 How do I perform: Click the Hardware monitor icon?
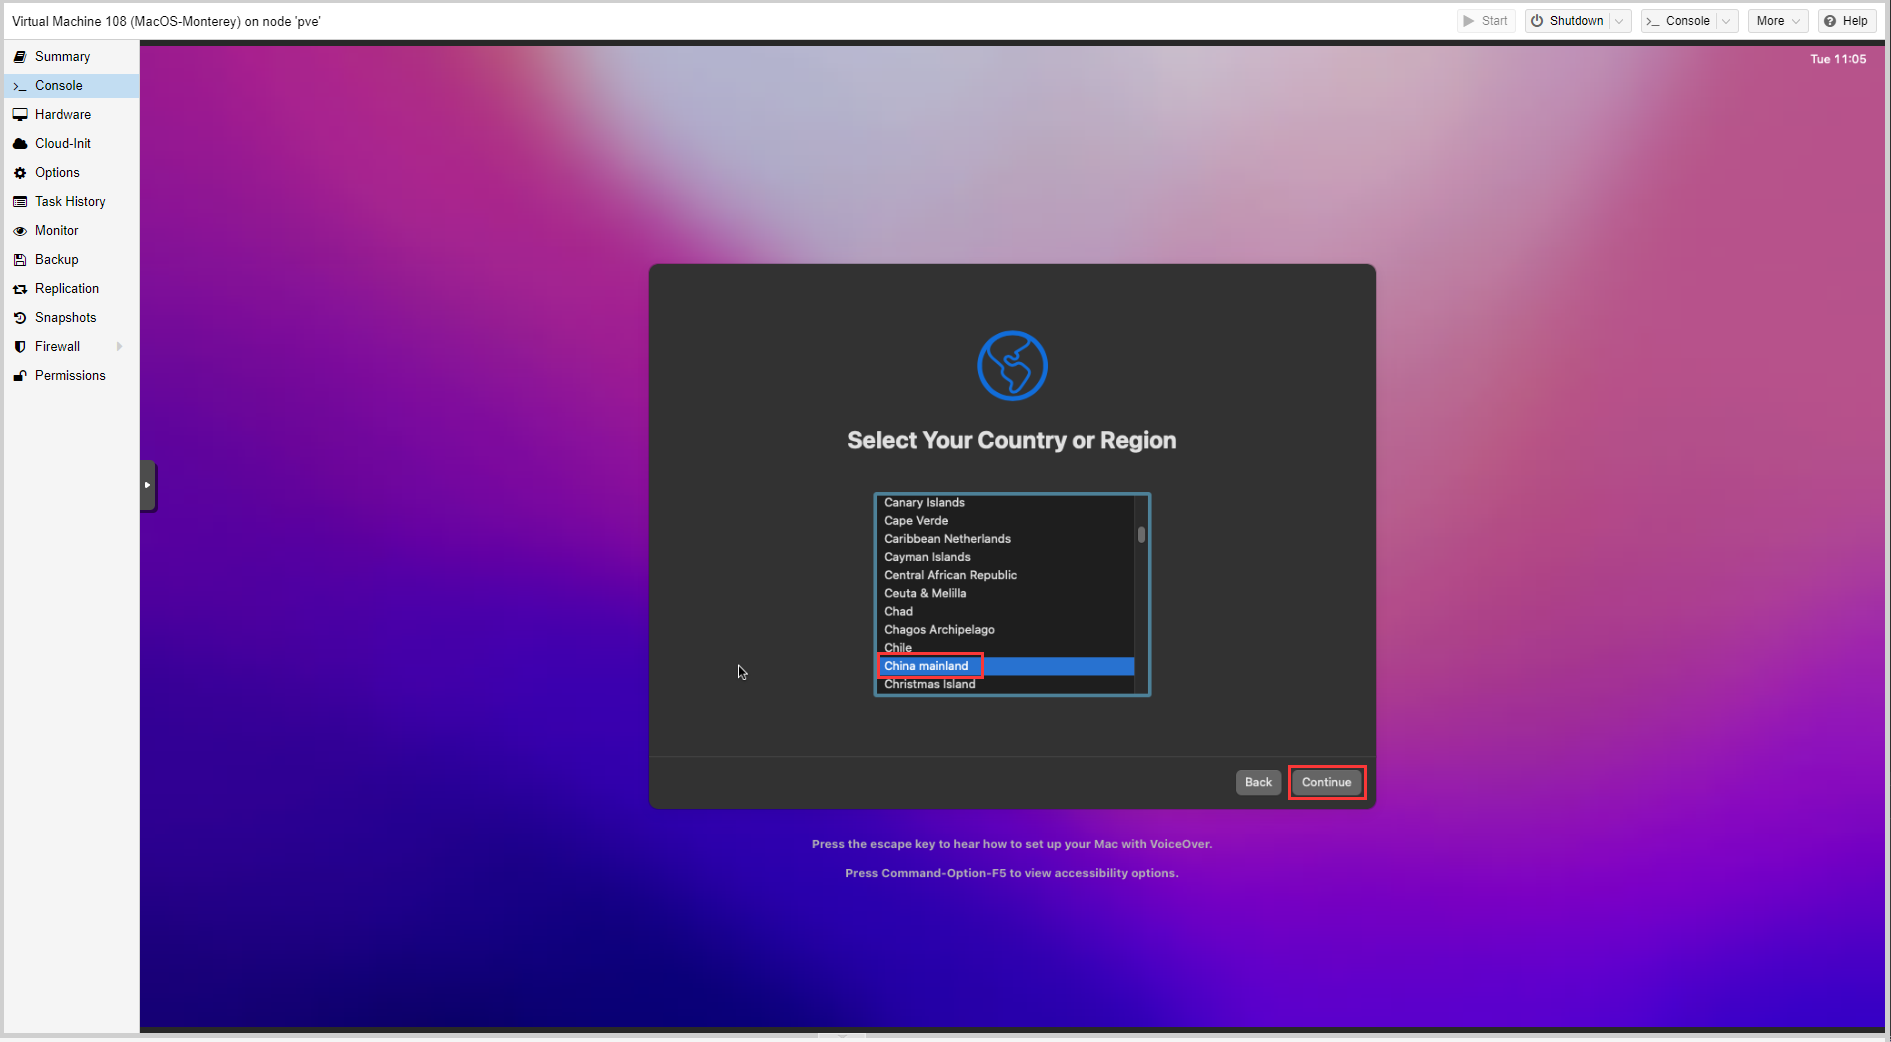[20, 115]
